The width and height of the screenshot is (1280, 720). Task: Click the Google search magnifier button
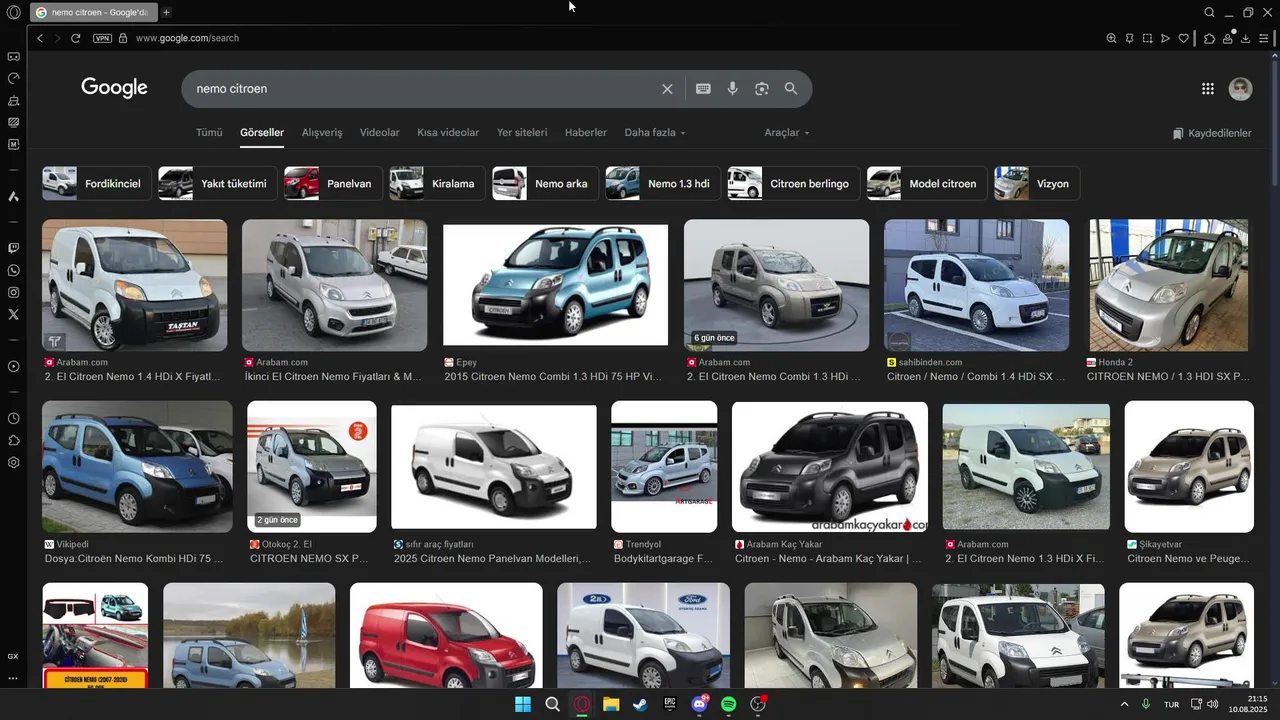791,89
